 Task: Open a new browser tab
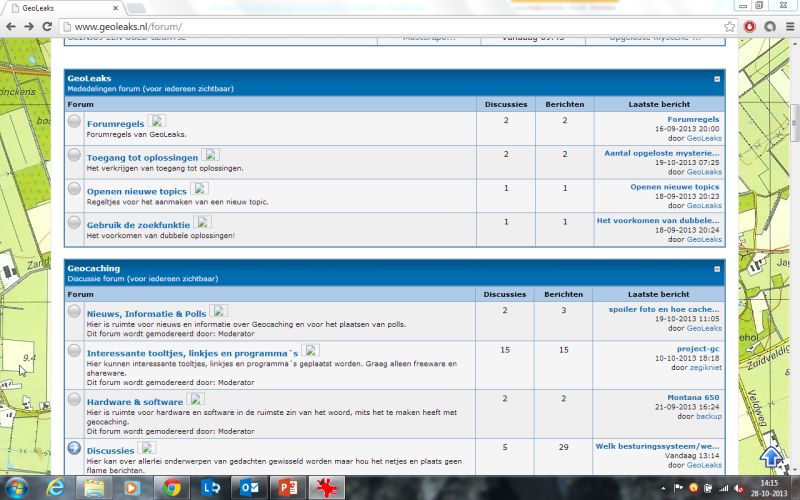pyautogui.click(x=135, y=8)
